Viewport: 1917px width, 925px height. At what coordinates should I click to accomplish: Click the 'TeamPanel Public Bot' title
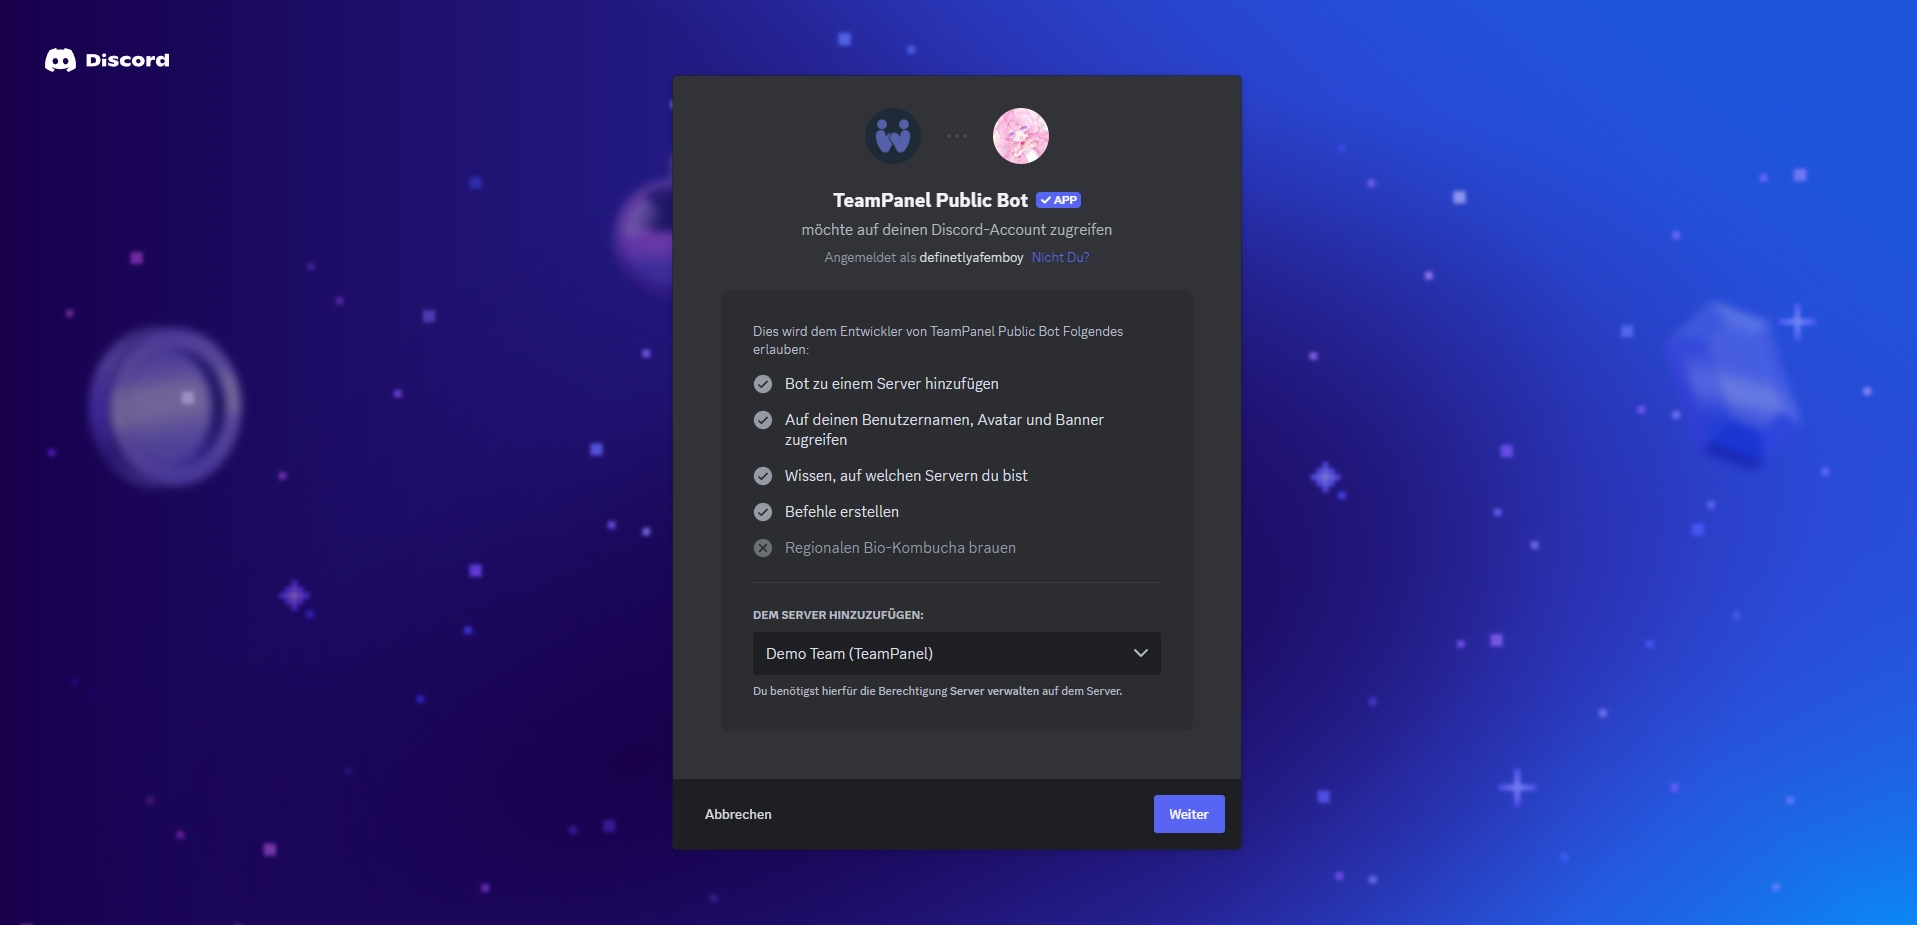pos(930,200)
